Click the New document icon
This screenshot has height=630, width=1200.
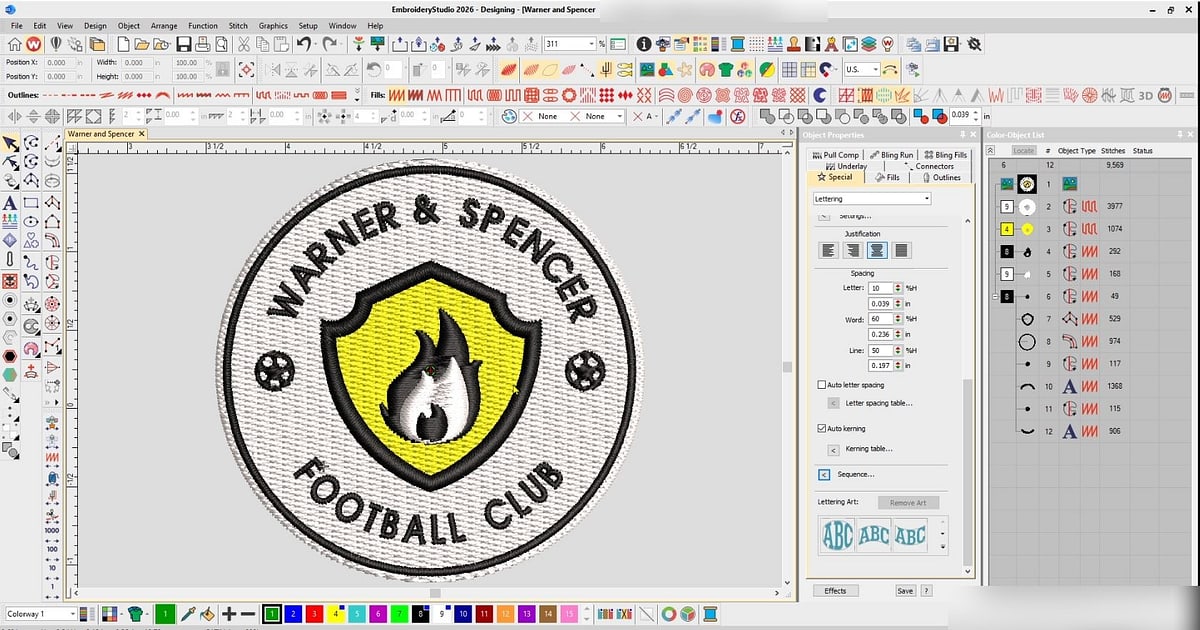(x=126, y=44)
